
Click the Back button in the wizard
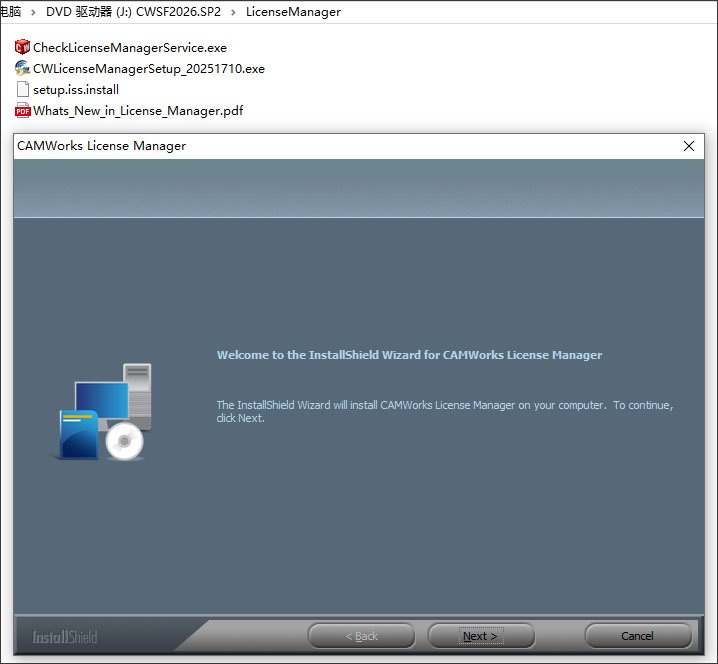(361, 636)
